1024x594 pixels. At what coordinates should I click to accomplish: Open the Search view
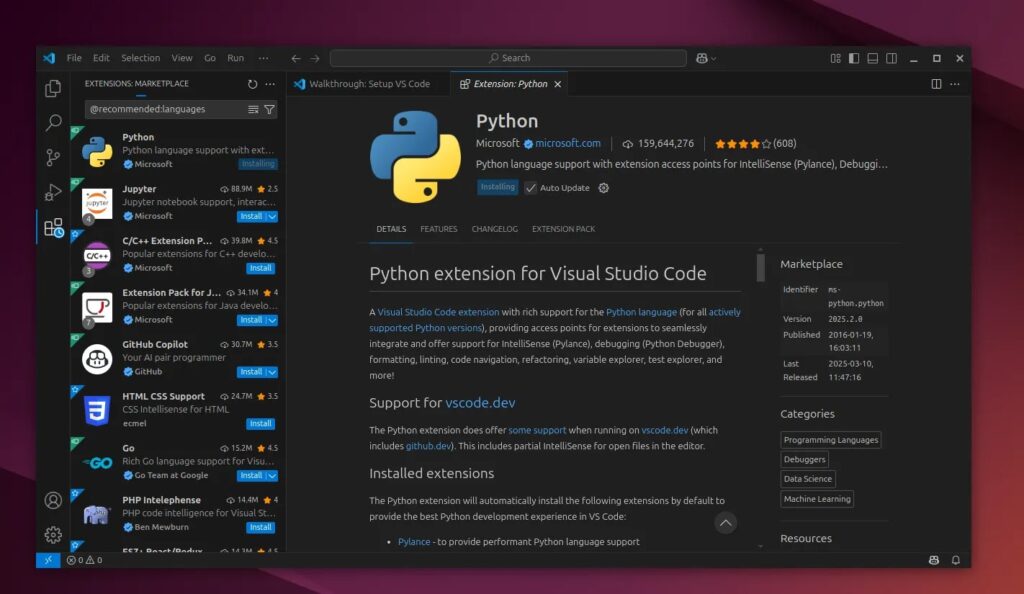tap(53, 124)
